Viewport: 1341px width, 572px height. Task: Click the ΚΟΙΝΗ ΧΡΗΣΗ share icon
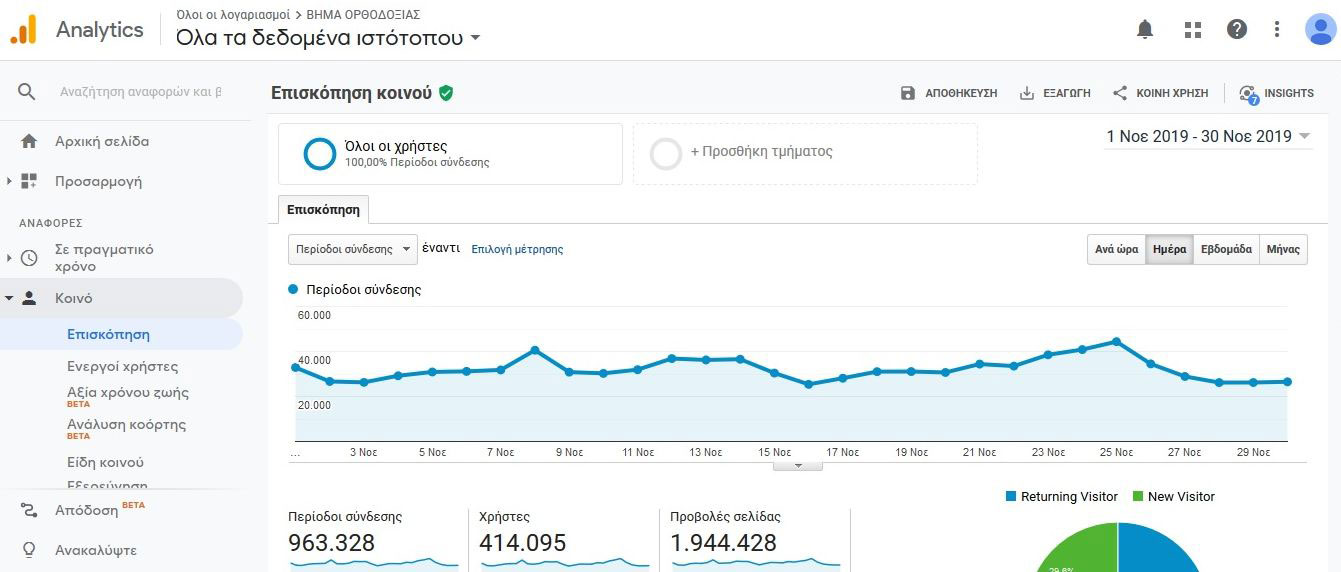pyautogui.click(x=1120, y=93)
